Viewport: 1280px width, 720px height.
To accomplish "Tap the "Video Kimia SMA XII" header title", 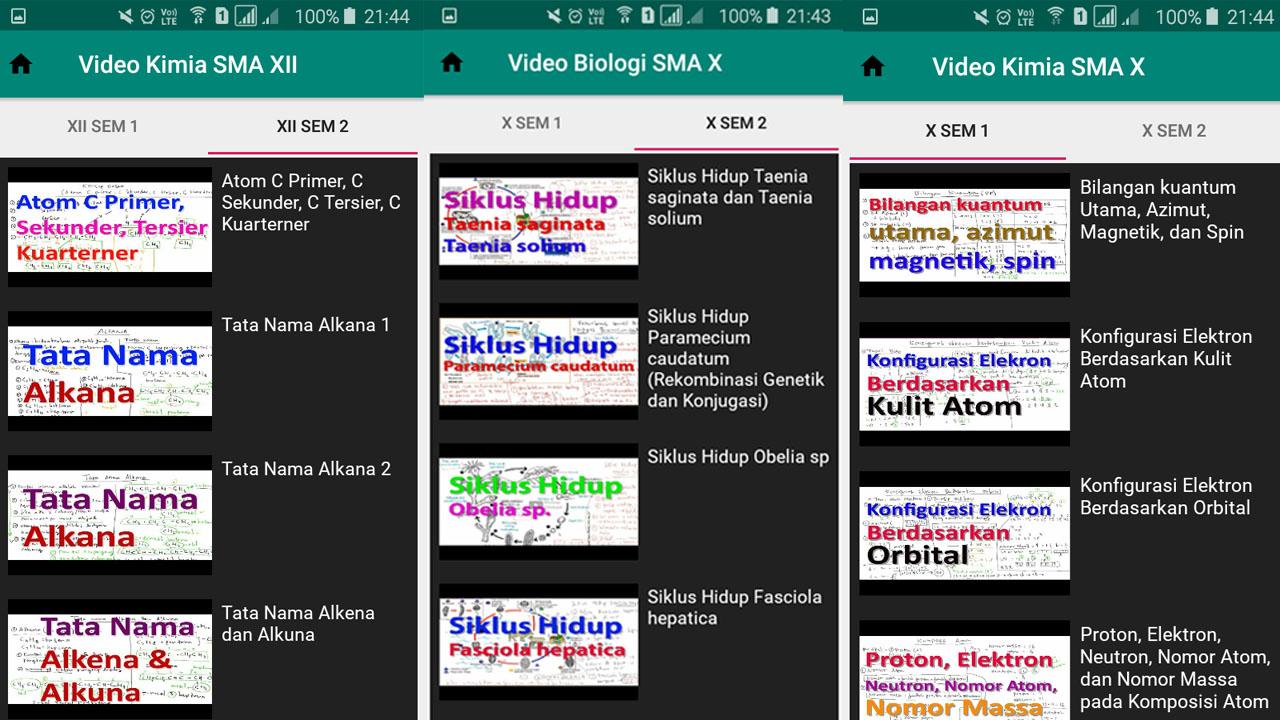I will point(188,65).
